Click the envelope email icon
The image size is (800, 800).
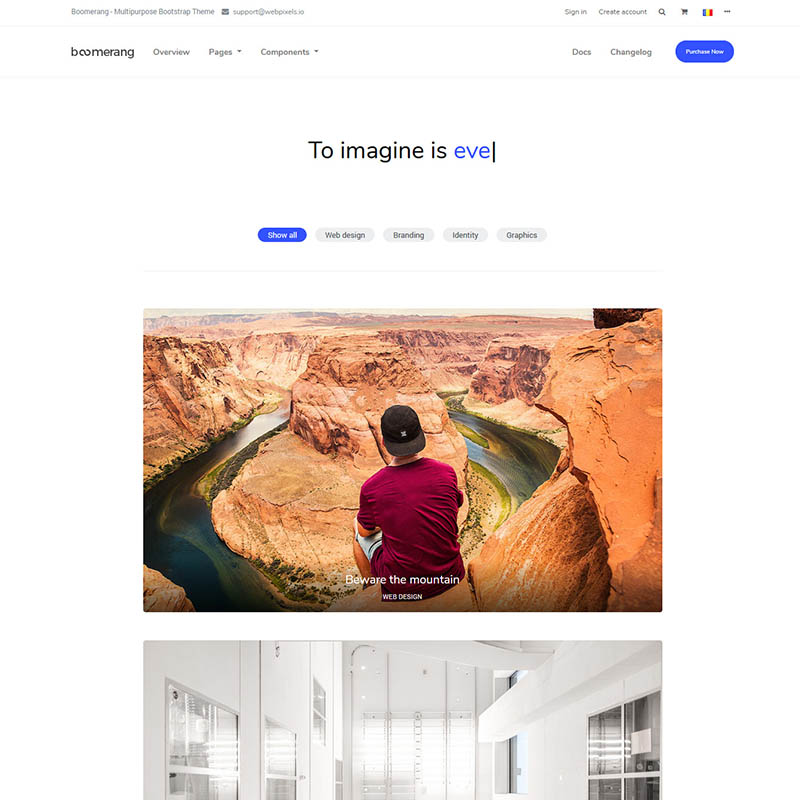225,12
